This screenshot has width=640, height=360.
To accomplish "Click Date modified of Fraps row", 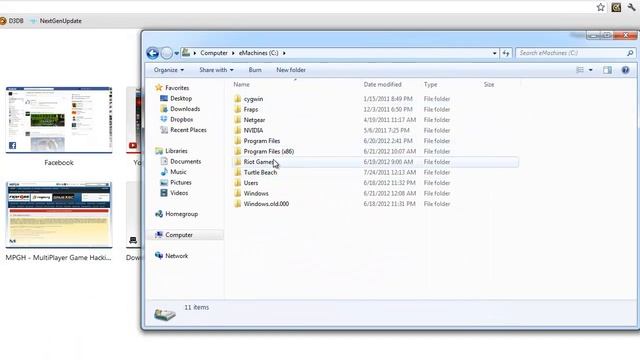I will 388,109.
